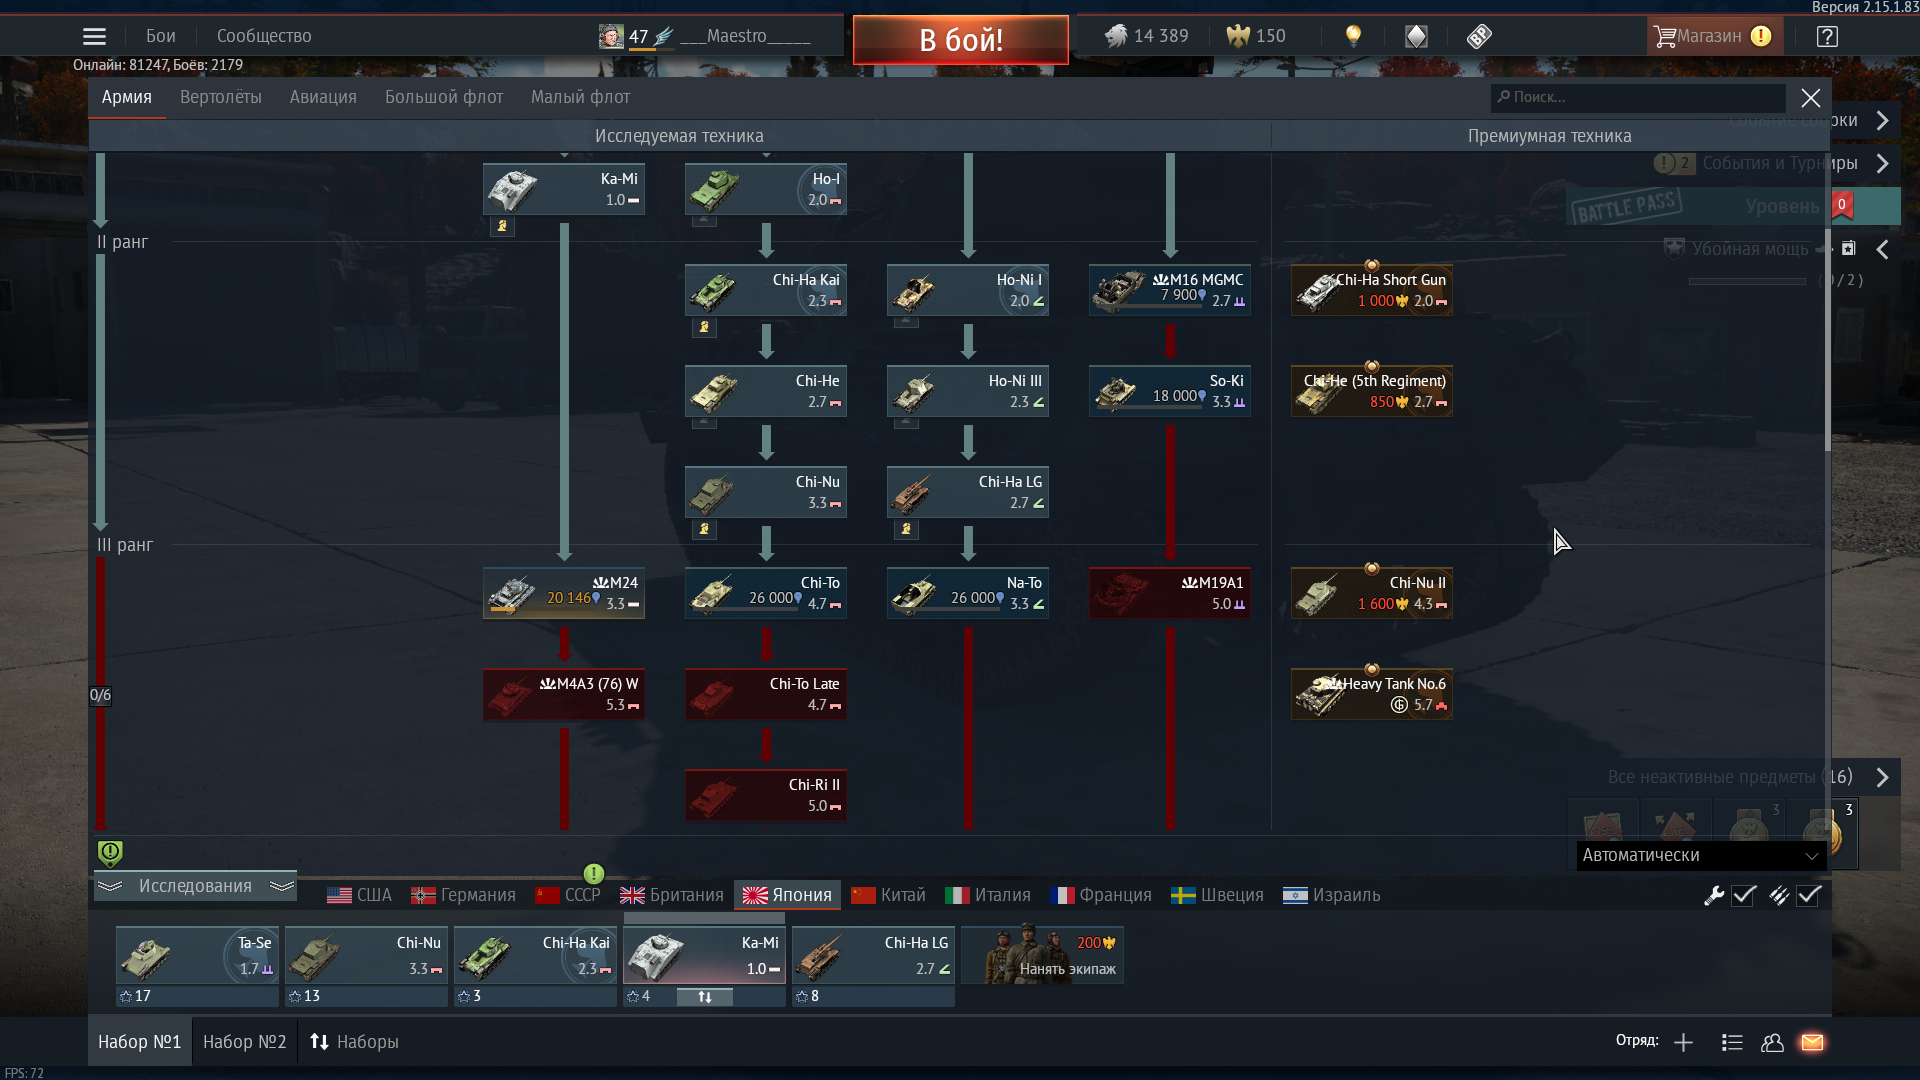Switch to the Малый флот tab

(580, 97)
